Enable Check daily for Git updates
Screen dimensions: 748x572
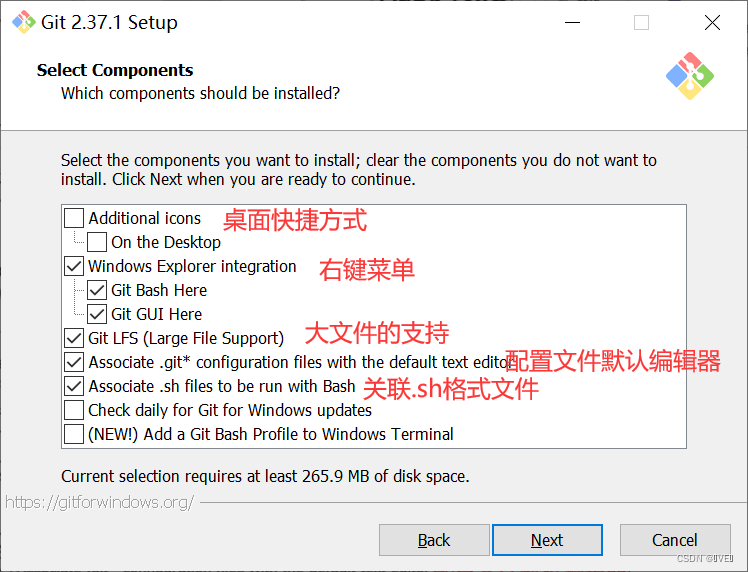[x=74, y=410]
